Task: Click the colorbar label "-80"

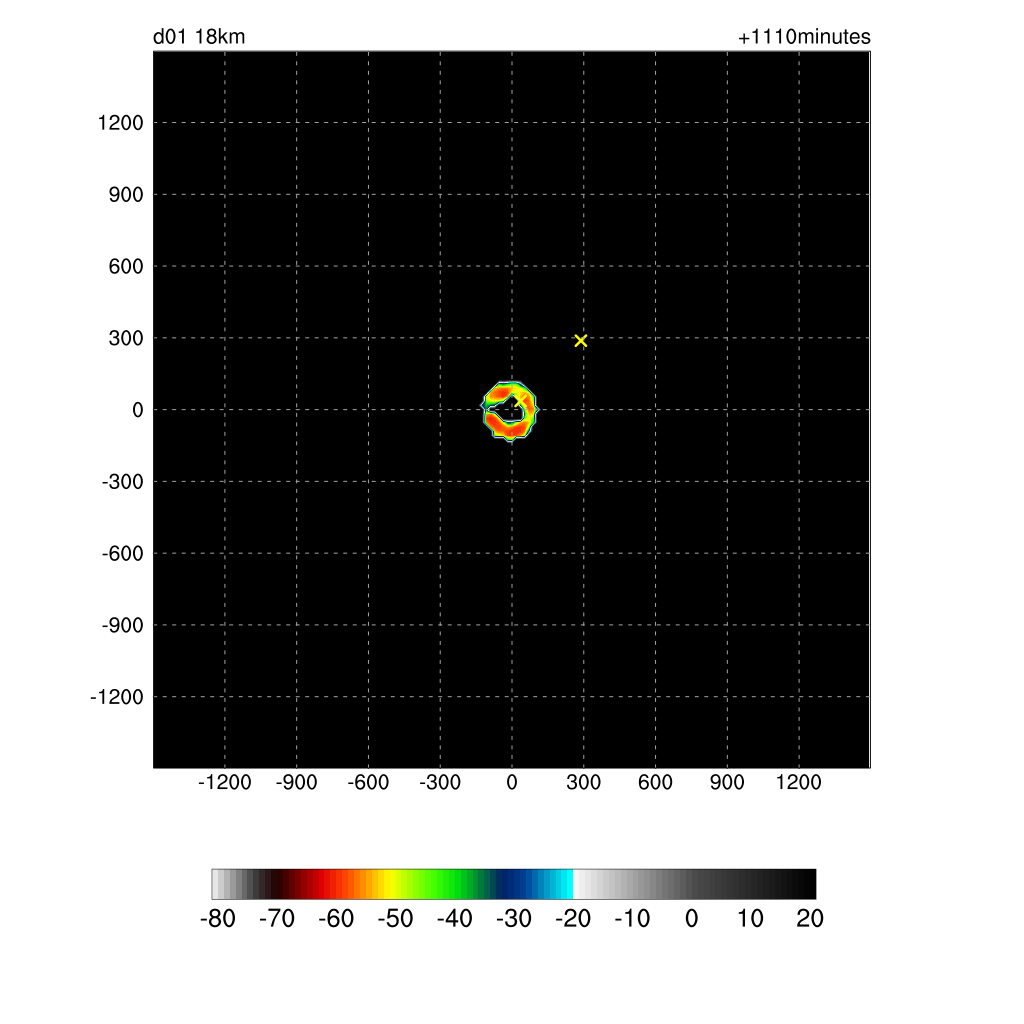Action: [218, 919]
